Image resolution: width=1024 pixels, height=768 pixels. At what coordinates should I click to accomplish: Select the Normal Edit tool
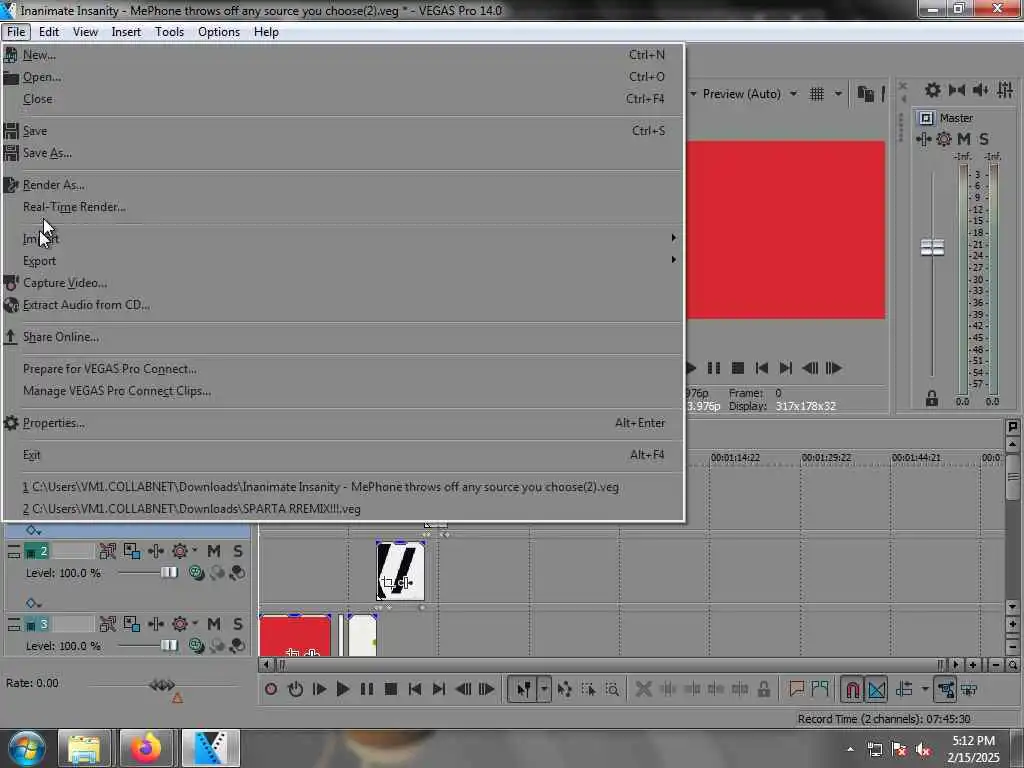524,689
